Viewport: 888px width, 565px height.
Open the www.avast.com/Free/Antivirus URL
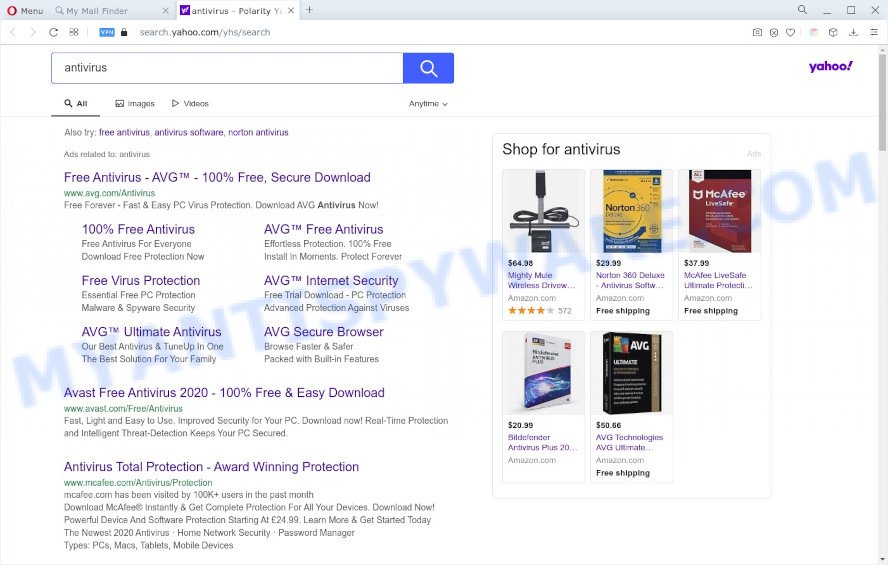[x=123, y=409]
